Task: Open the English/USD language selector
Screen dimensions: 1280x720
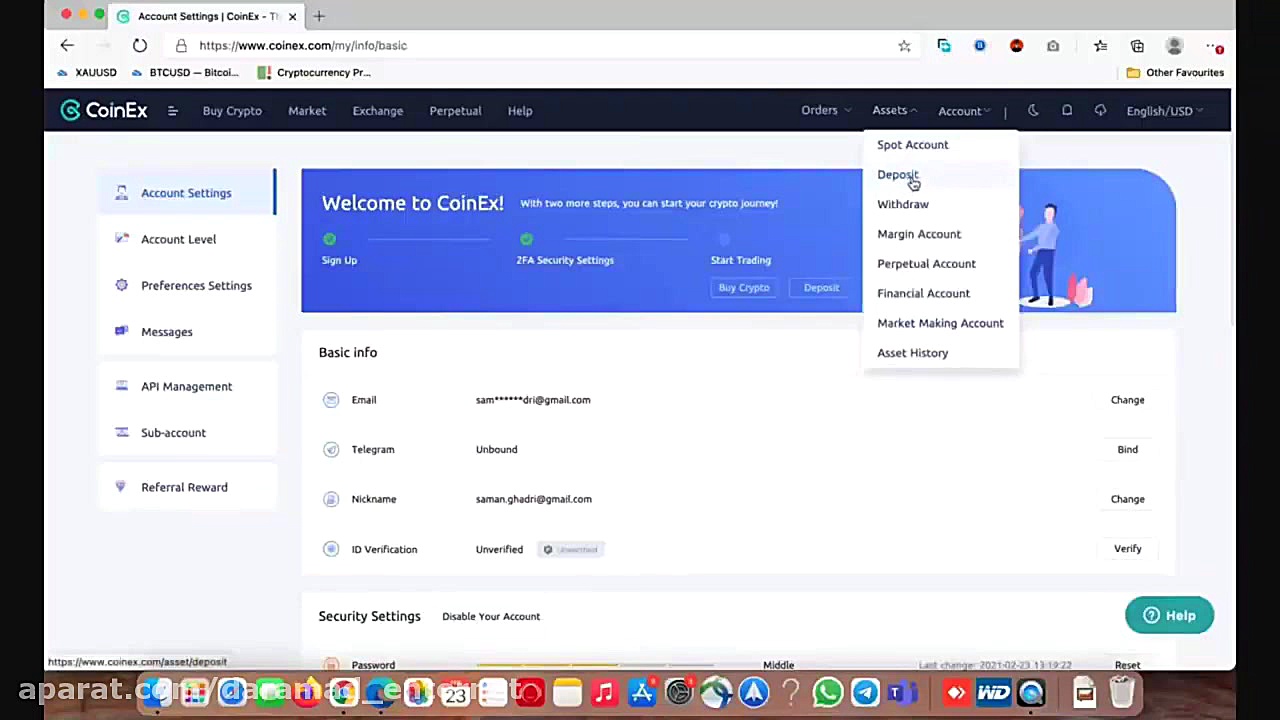Action: [1164, 111]
